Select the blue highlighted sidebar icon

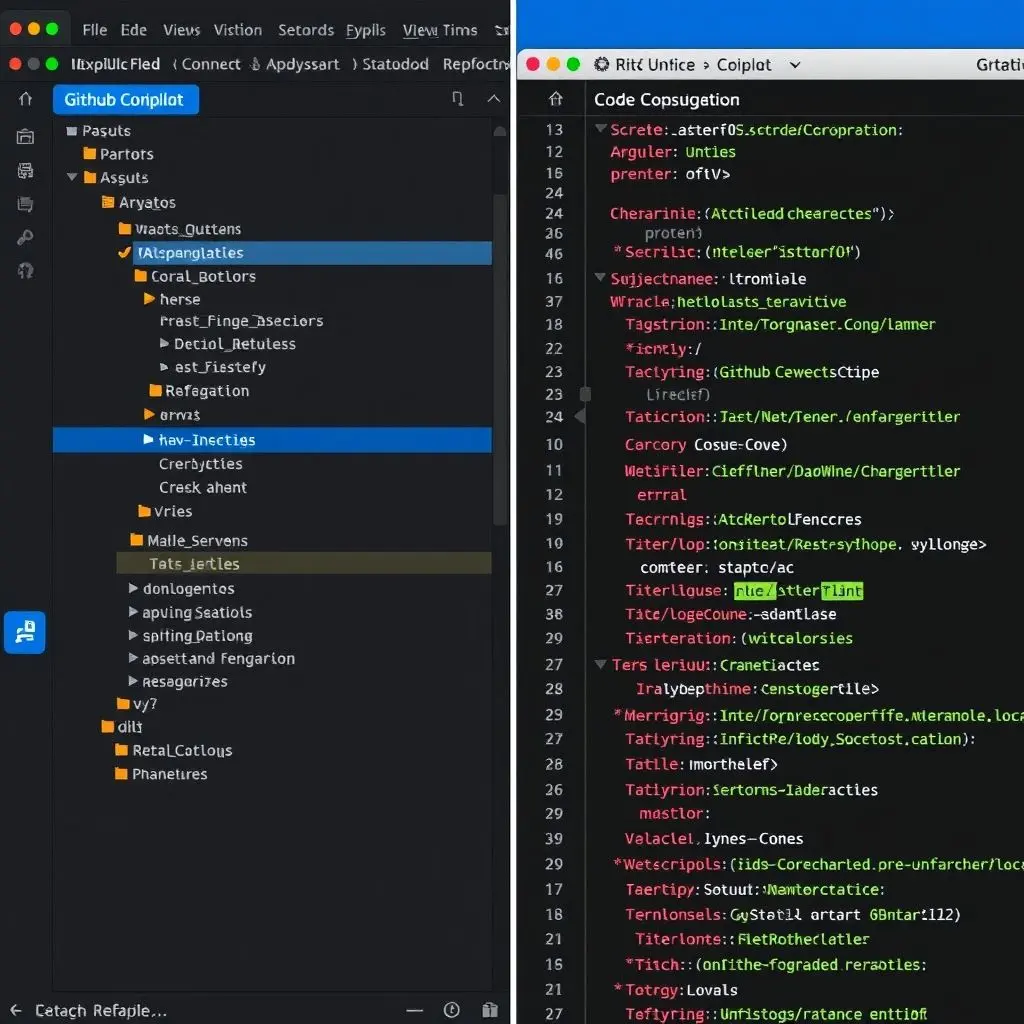pyautogui.click(x=25, y=633)
